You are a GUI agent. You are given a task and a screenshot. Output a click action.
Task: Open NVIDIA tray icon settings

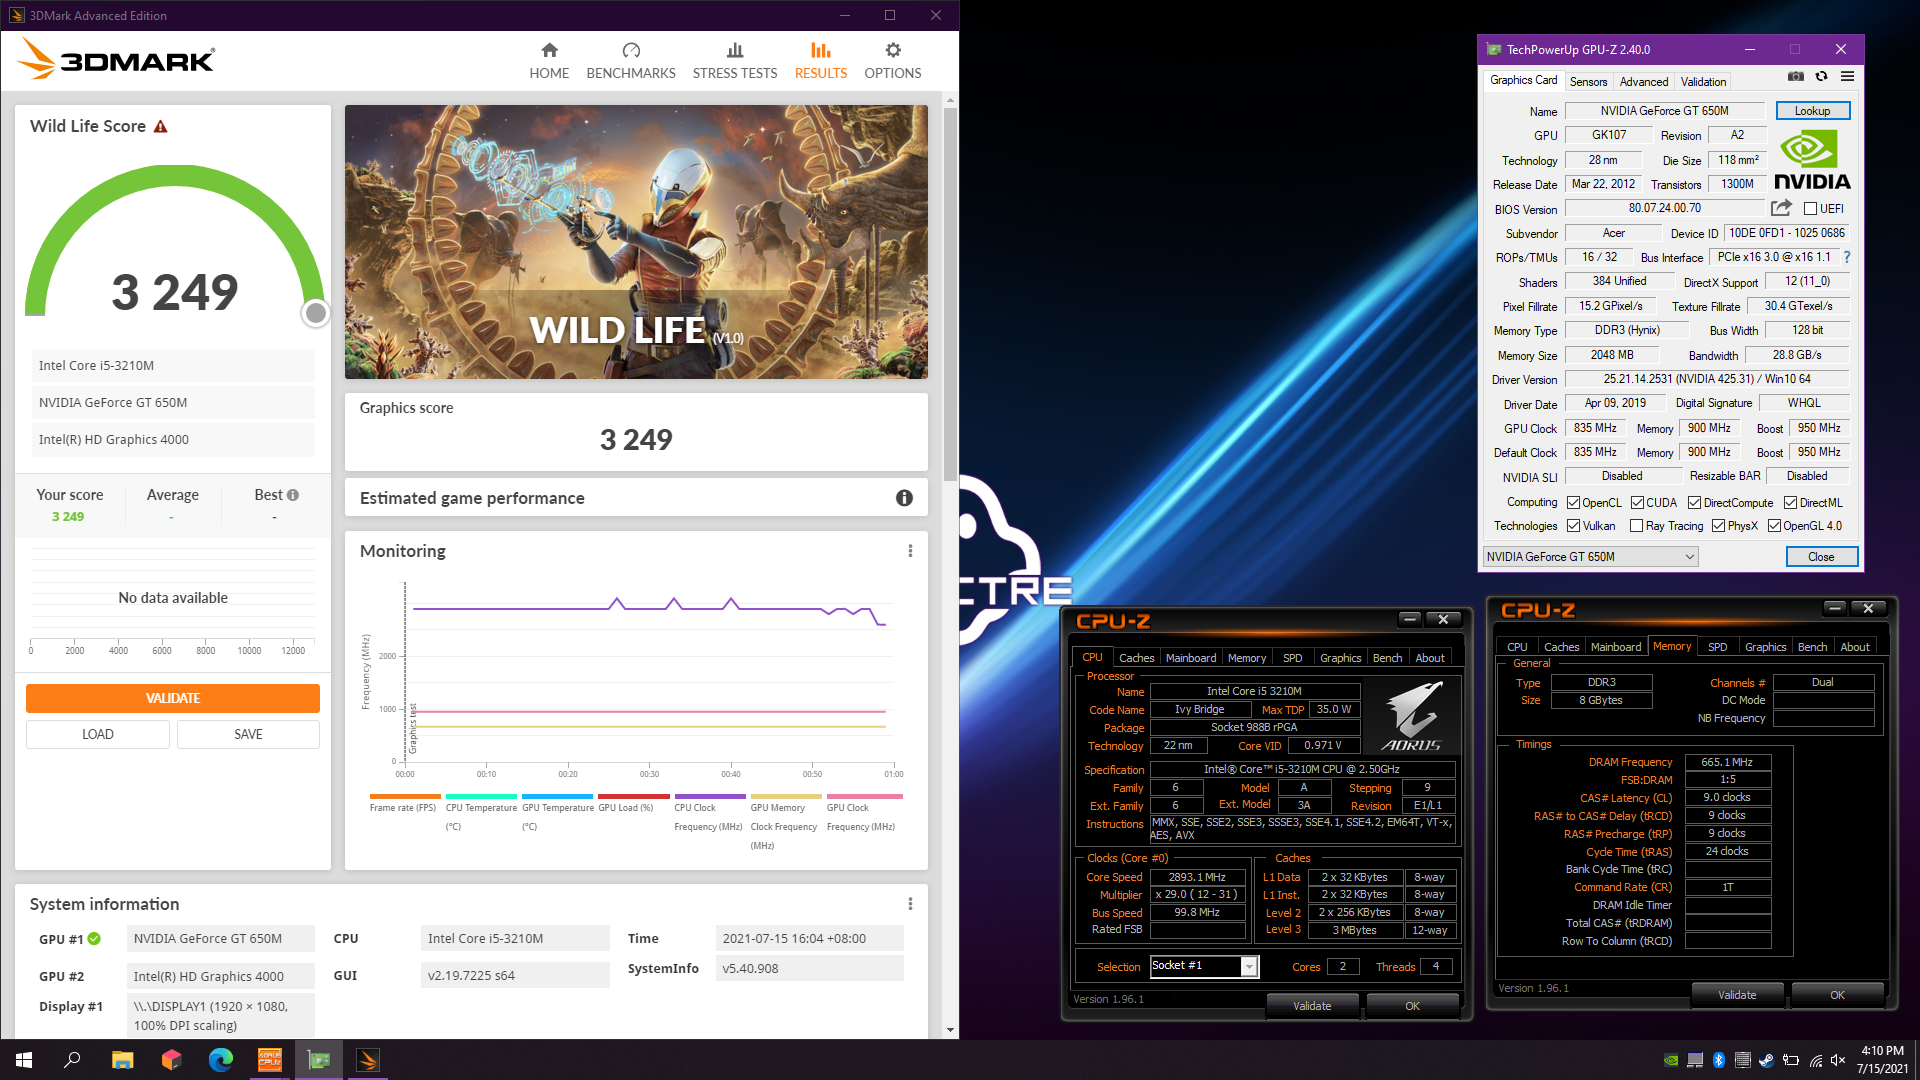tap(1671, 1061)
